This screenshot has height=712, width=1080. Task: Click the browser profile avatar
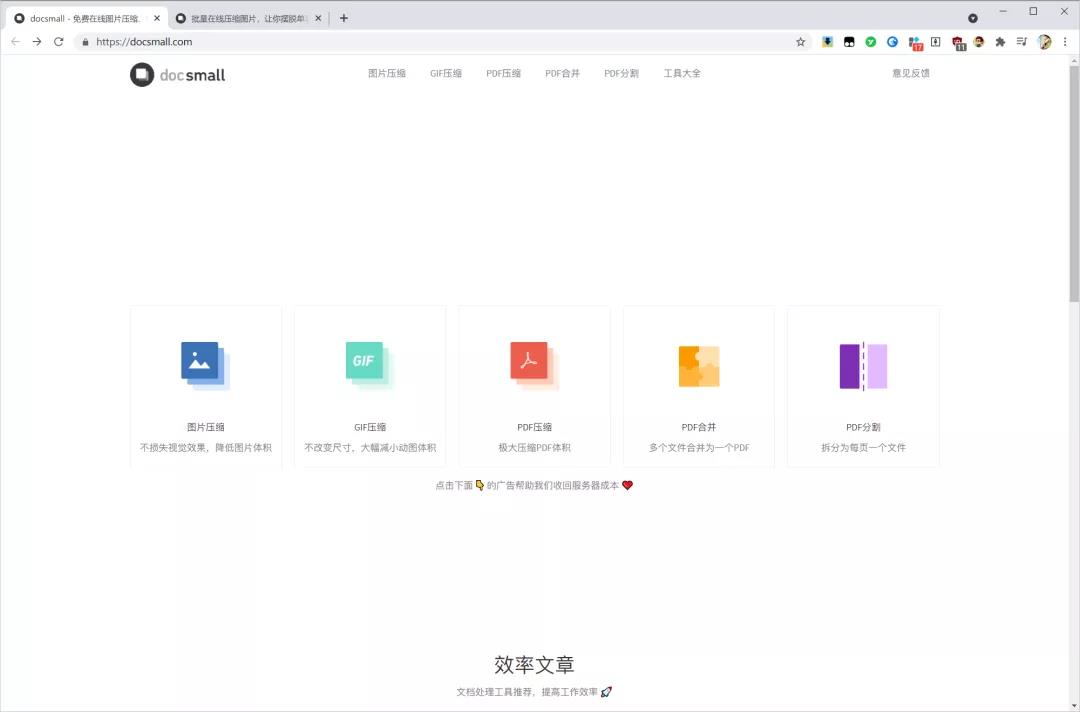(1044, 42)
